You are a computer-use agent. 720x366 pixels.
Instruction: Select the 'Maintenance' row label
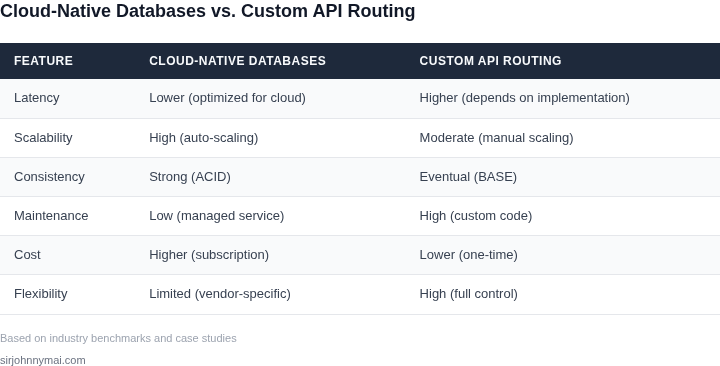tap(51, 216)
